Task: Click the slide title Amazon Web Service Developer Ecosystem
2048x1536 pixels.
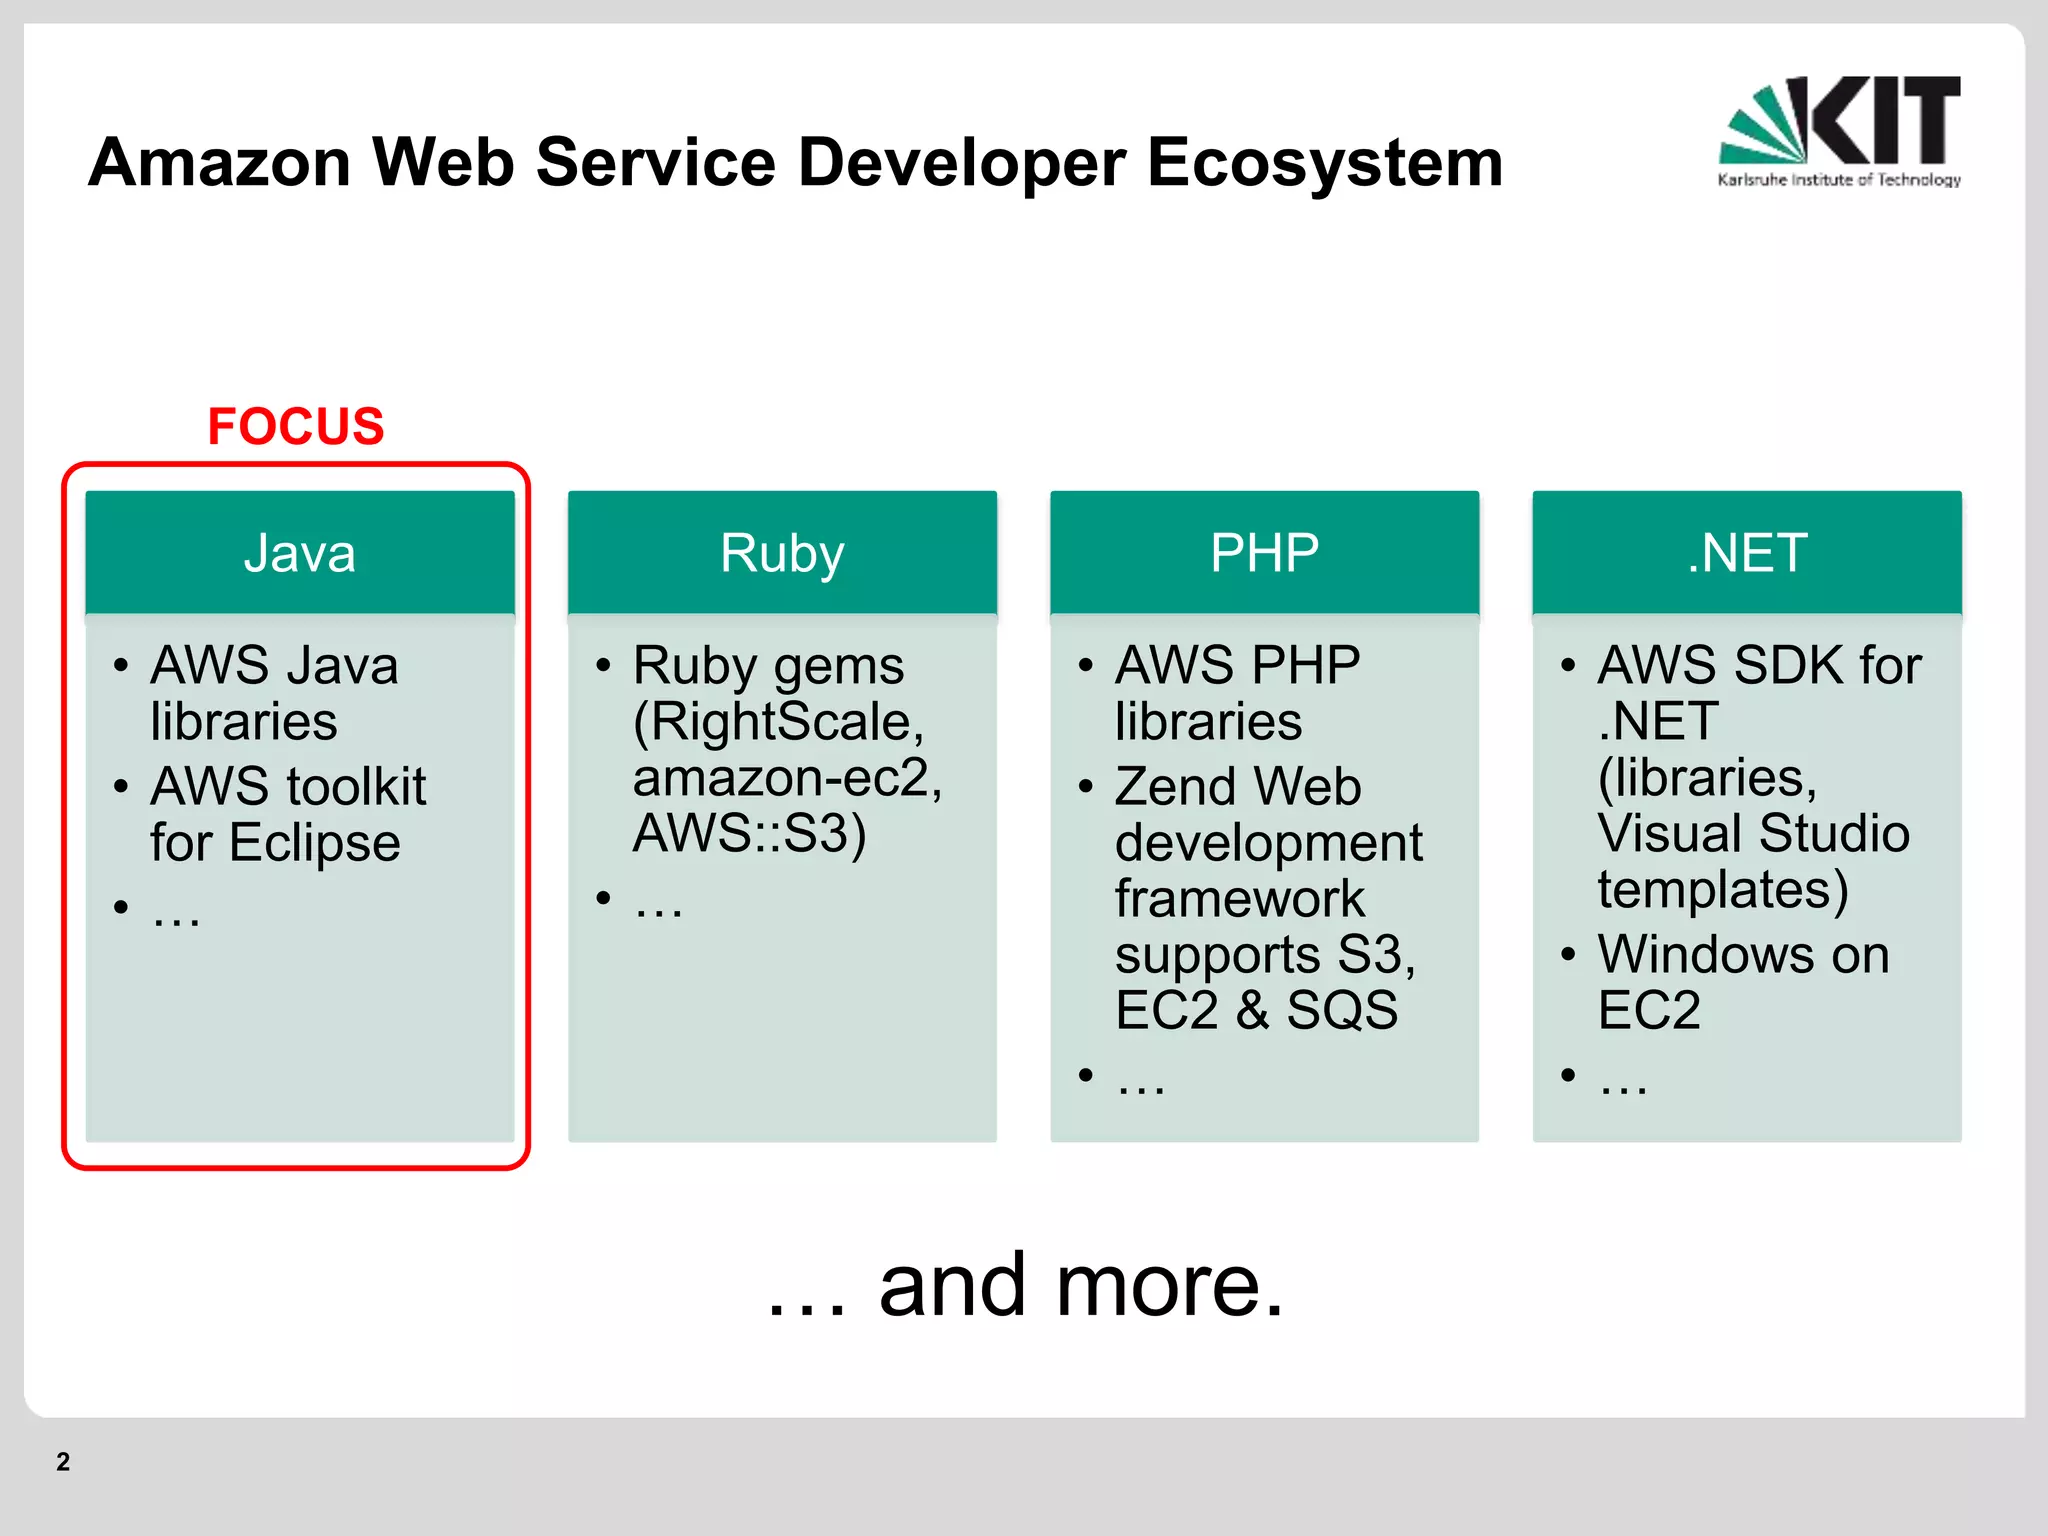Action: tap(795, 162)
